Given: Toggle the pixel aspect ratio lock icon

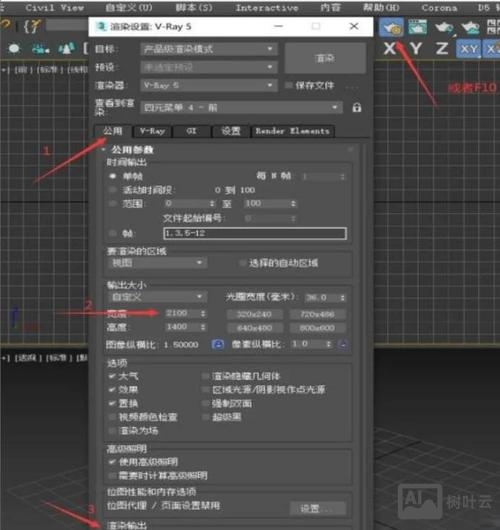Looking at the screenshot, I should (343, 344).
